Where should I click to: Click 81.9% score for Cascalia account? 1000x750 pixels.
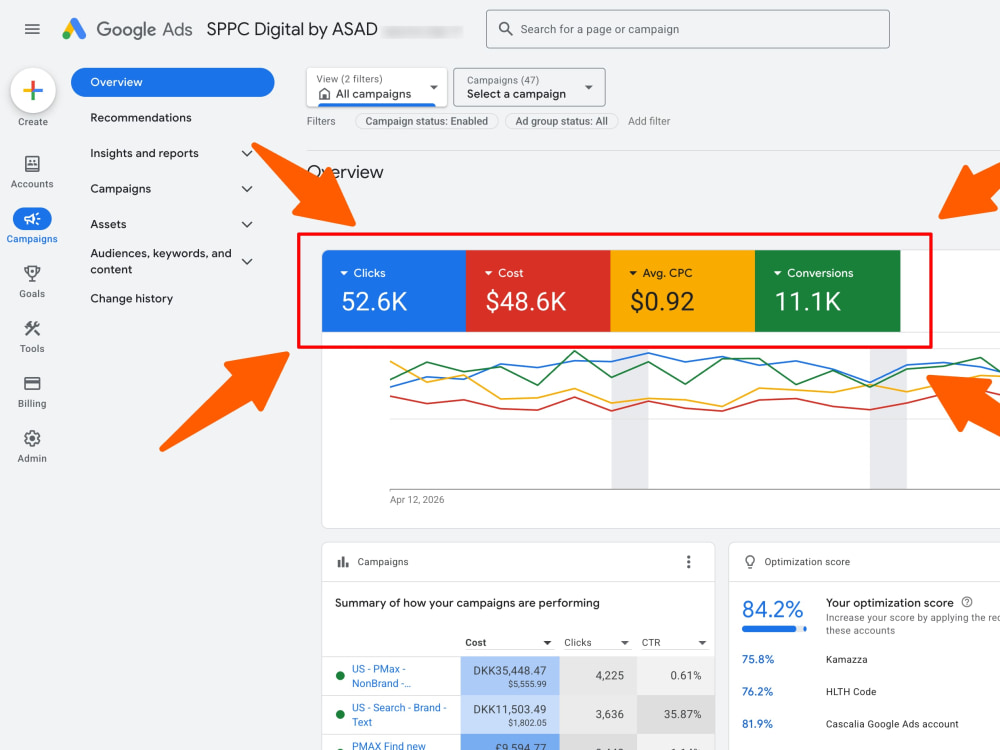click(757, 724)
